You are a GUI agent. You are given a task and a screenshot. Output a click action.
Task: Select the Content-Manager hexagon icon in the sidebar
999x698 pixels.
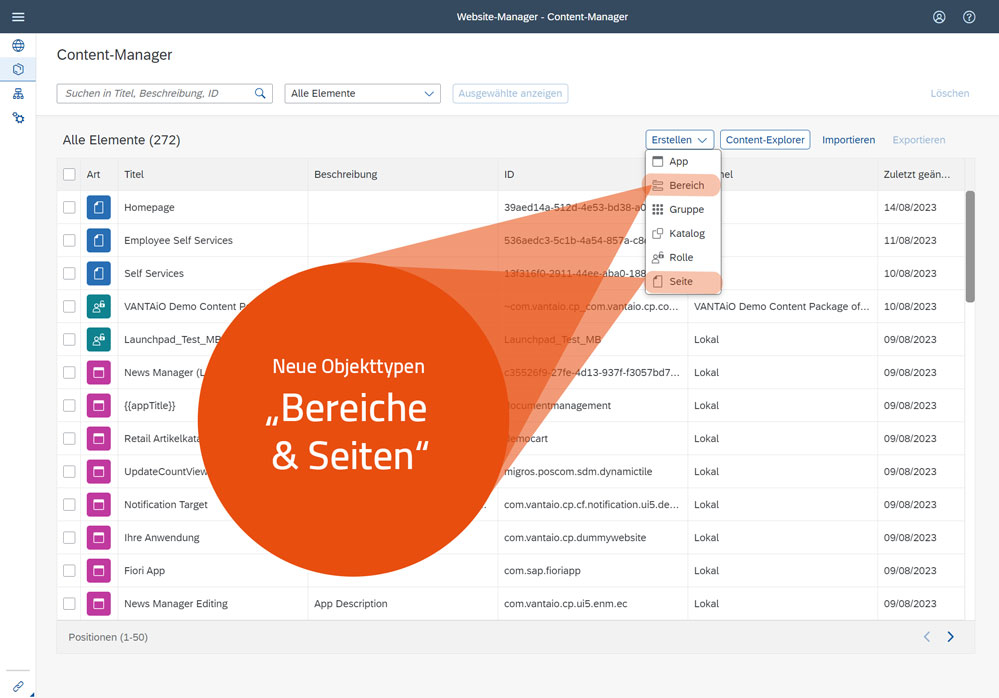(x=18, y=69)
